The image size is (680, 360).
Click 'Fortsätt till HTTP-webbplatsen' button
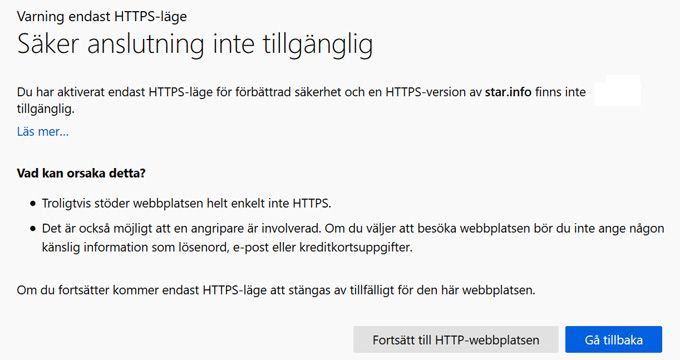click(x=456, y=340)
